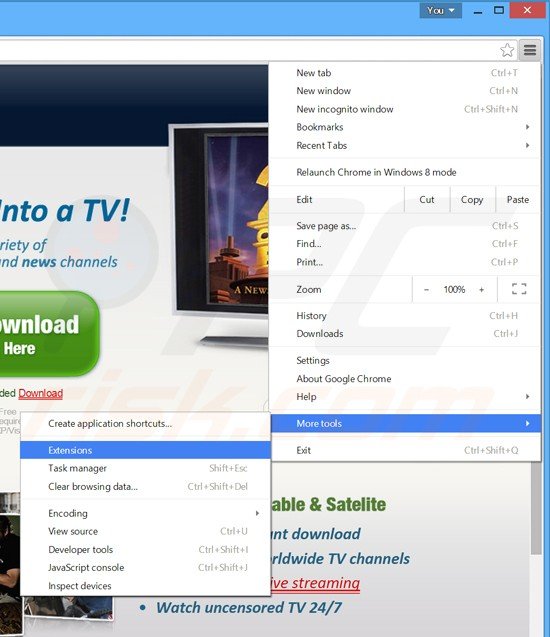Select About Google Chrome
Viewport: 550px width, 637px height.
pyautogui.click(x=405, y=379)
